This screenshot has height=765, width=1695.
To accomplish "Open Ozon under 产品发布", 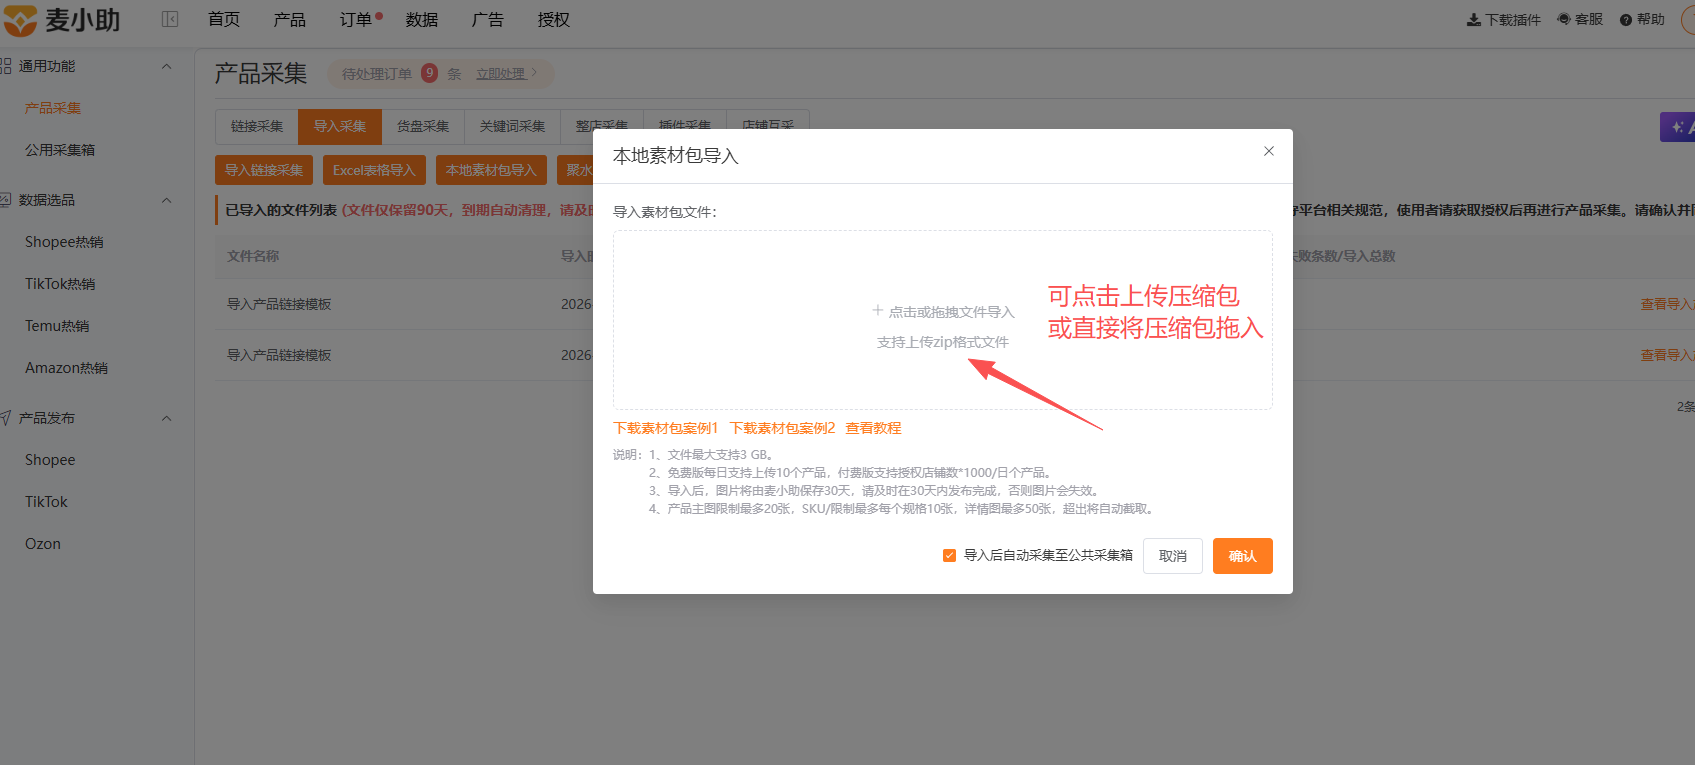I will click(x=43, y=544).
